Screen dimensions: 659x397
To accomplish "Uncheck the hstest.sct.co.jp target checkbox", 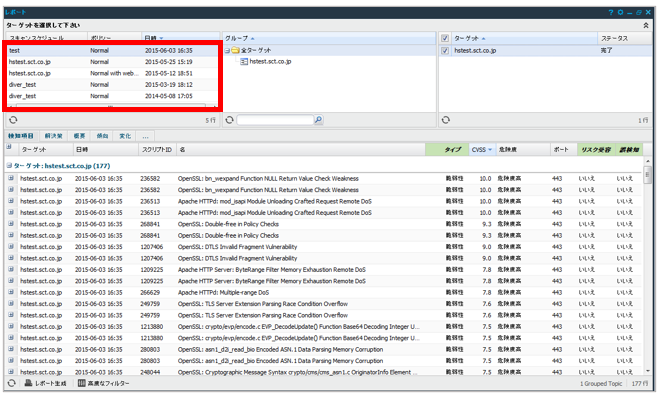I will [x=445, y=50].
